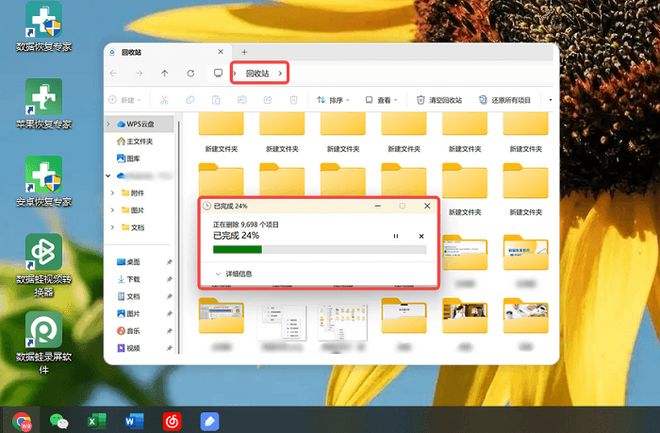Click chevron after 回收站 in address bar
Screen dimensions: 660x433
[280, 73]
